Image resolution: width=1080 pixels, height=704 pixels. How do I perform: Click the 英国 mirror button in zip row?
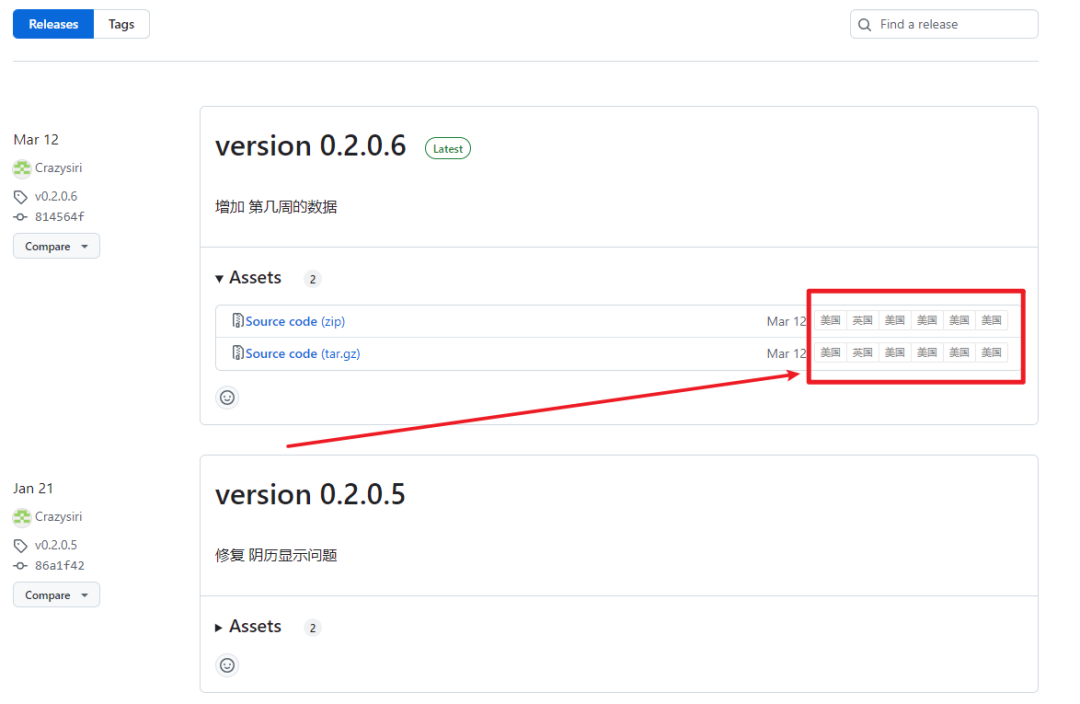pyautogui.click(x=862, y=320)
